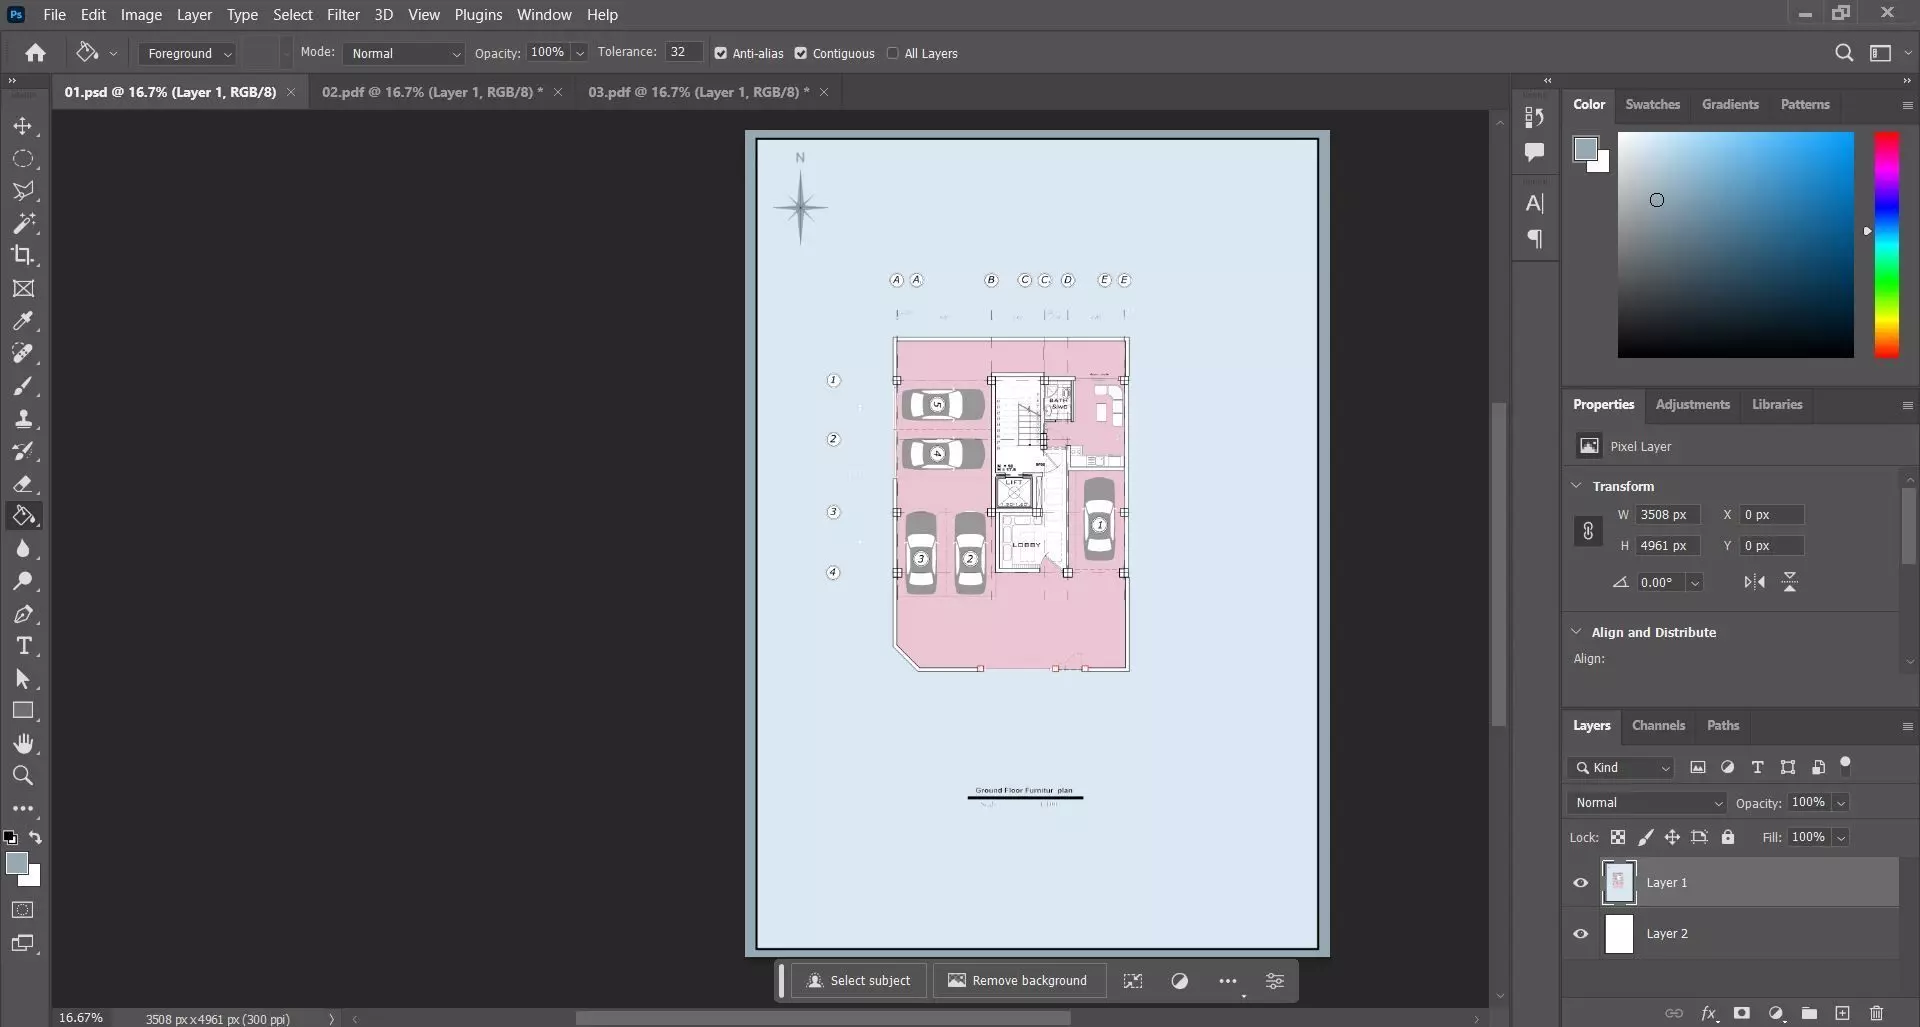Hide Layer 2 visibility eye

click(1580, 934)
